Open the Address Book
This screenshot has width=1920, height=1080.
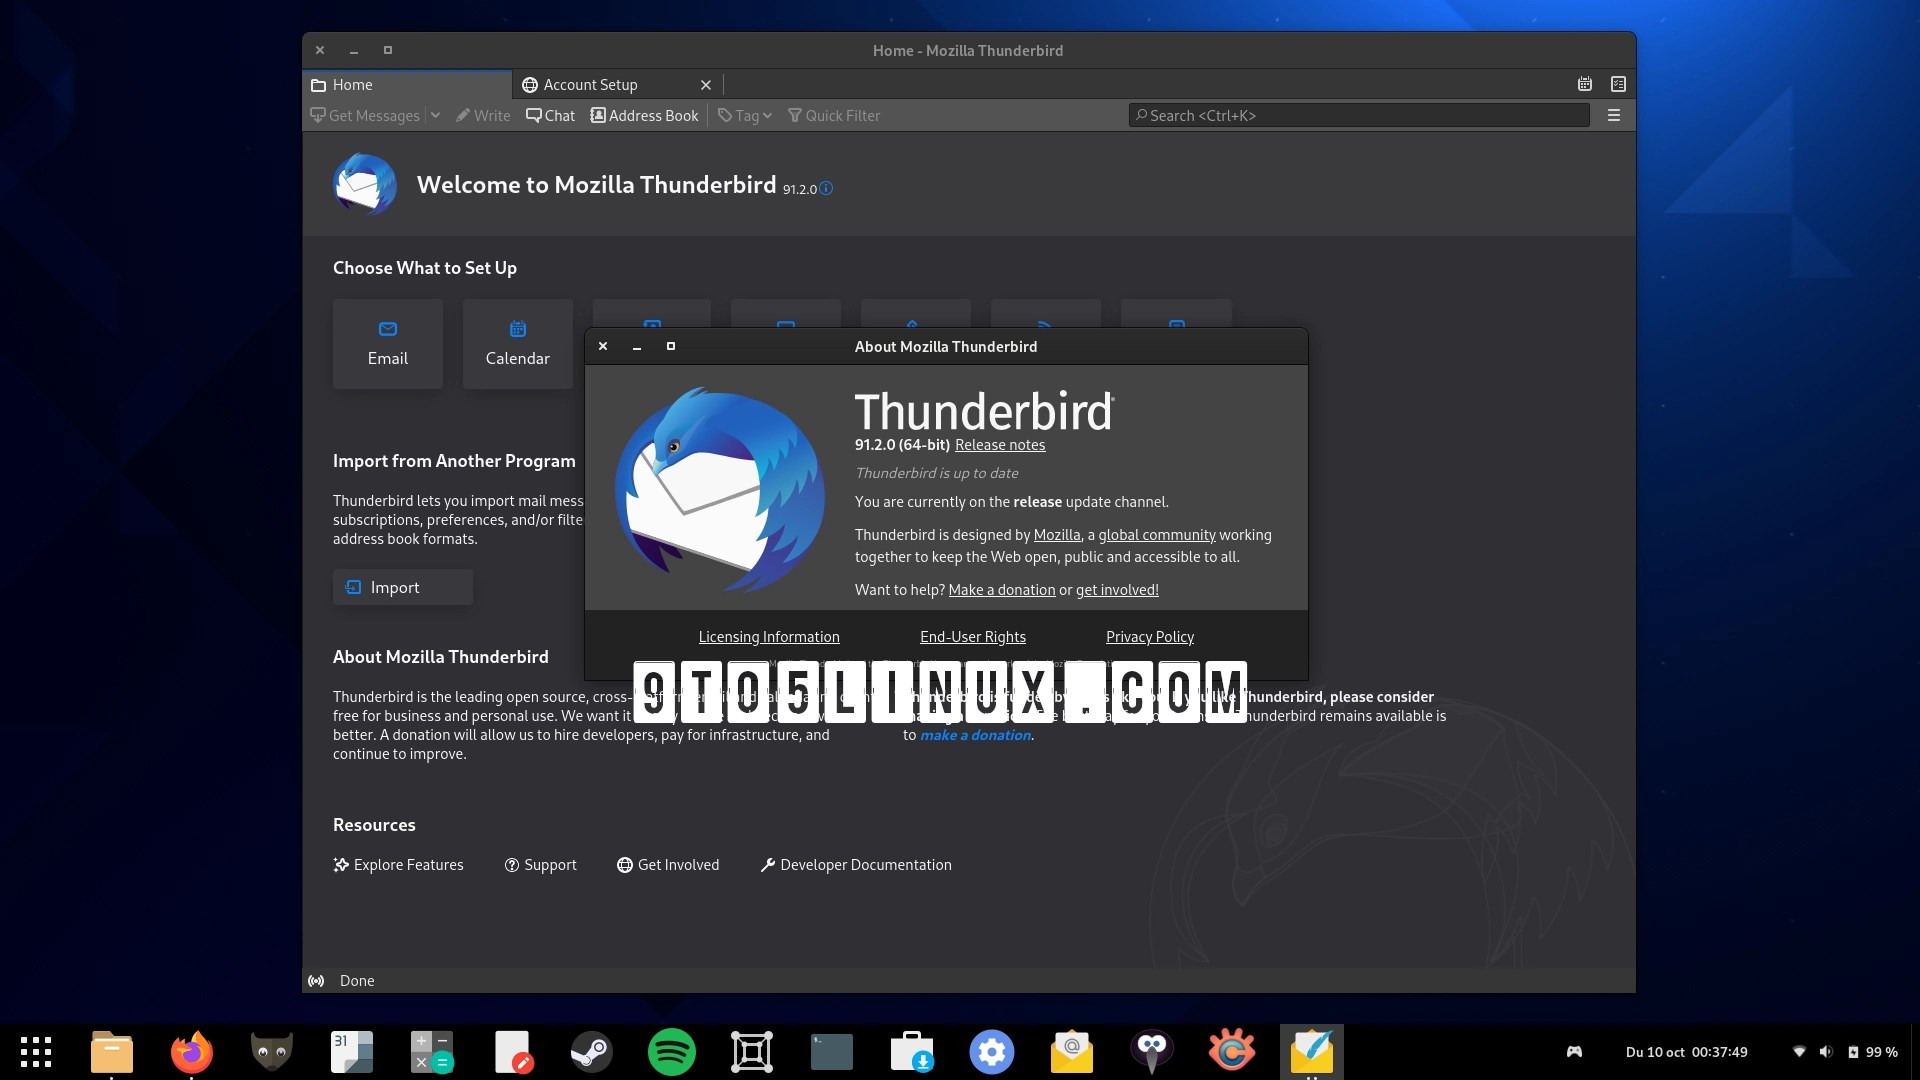[x=644, y=116]
